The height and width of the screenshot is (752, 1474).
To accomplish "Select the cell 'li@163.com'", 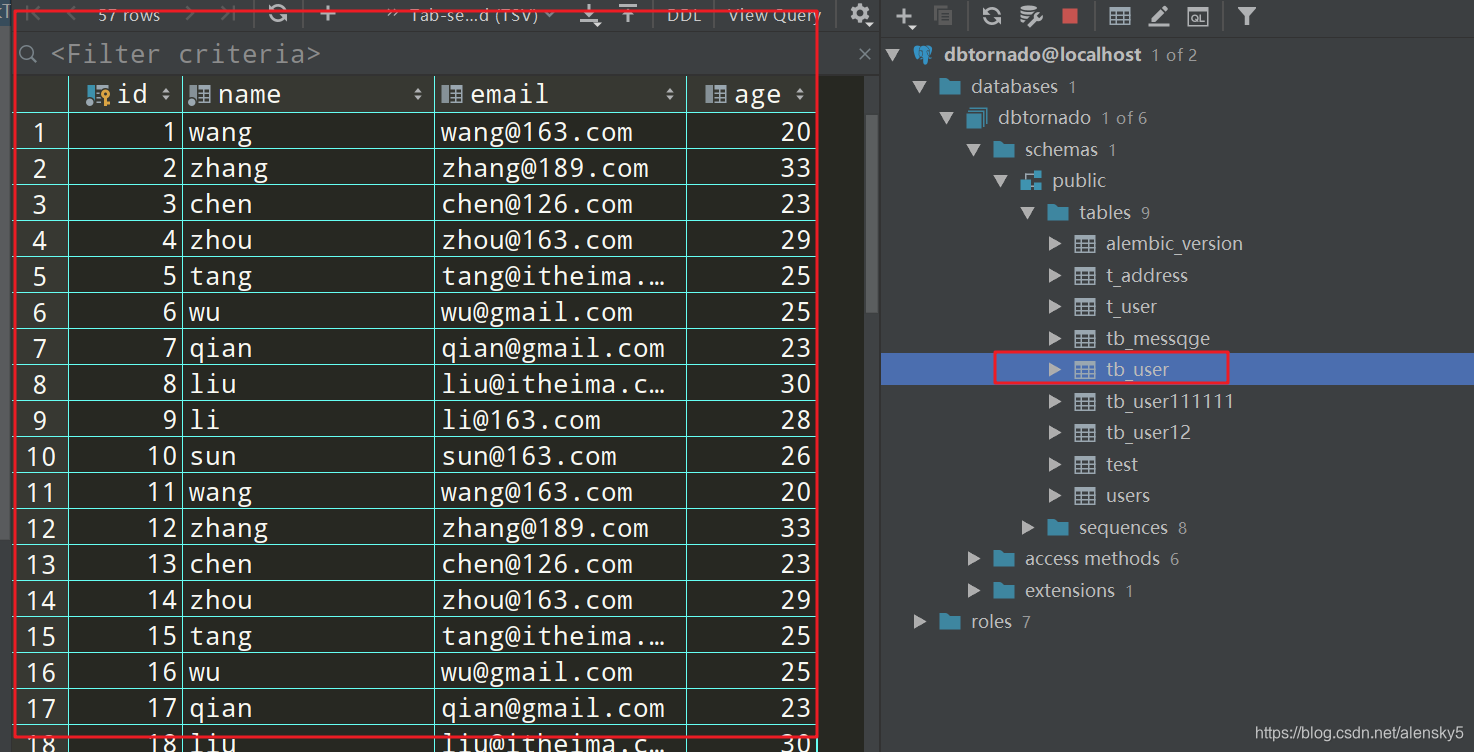I will pos(561,420).
